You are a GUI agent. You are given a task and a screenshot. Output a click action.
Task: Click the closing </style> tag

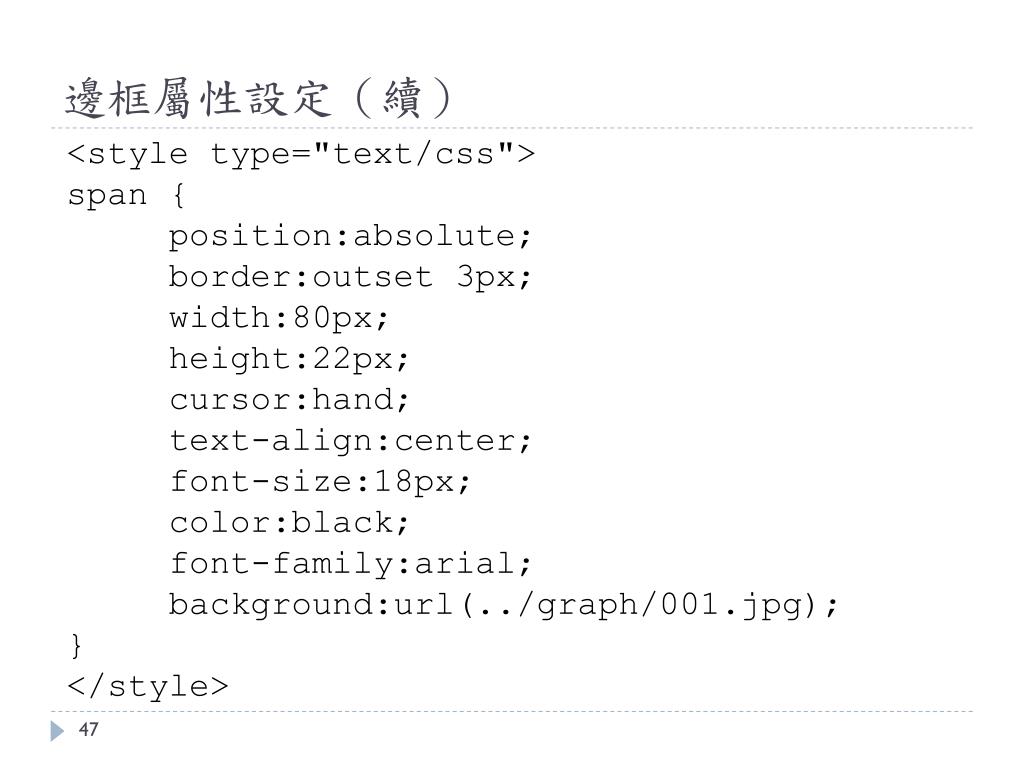148,686
